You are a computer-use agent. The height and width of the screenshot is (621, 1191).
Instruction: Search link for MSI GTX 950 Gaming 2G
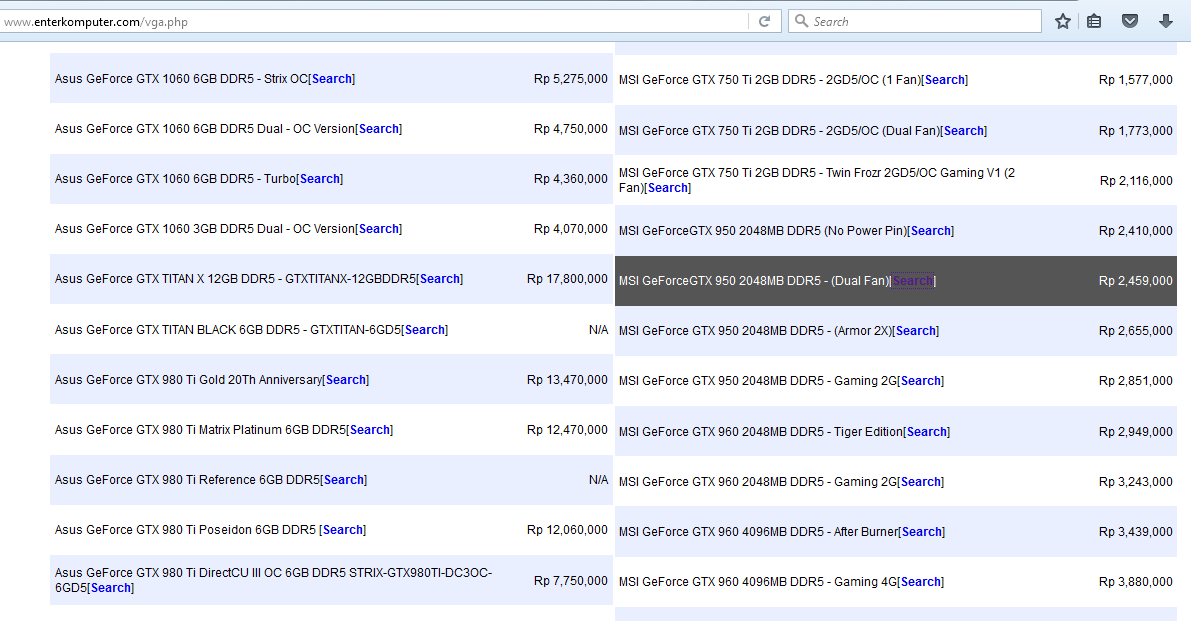[921, 381]
